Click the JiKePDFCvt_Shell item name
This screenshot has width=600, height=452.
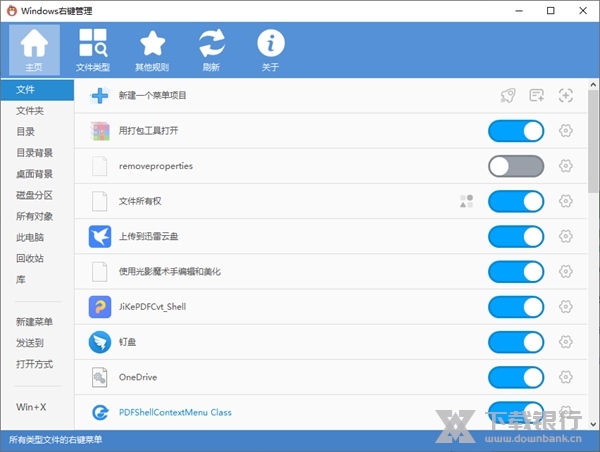tap(152, 307)
